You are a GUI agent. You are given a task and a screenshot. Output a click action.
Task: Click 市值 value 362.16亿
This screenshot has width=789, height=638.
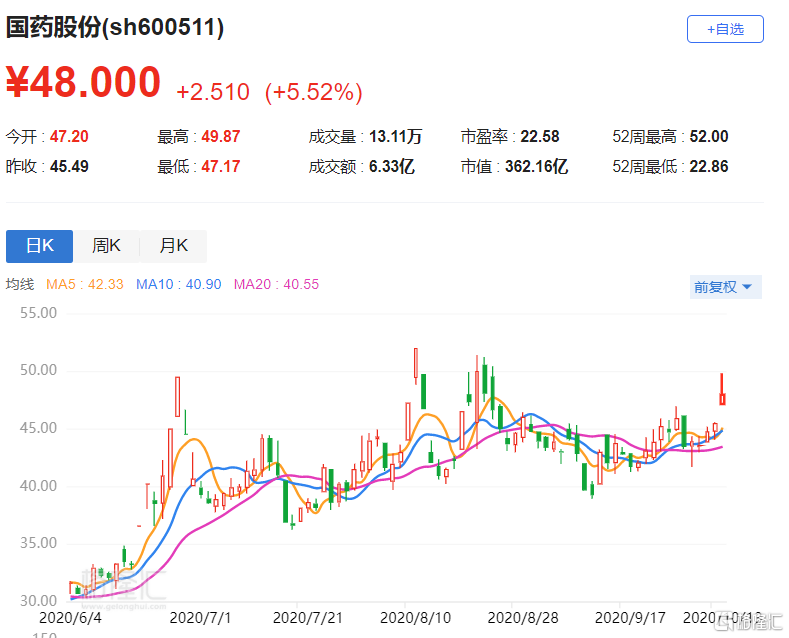(536, 167)
